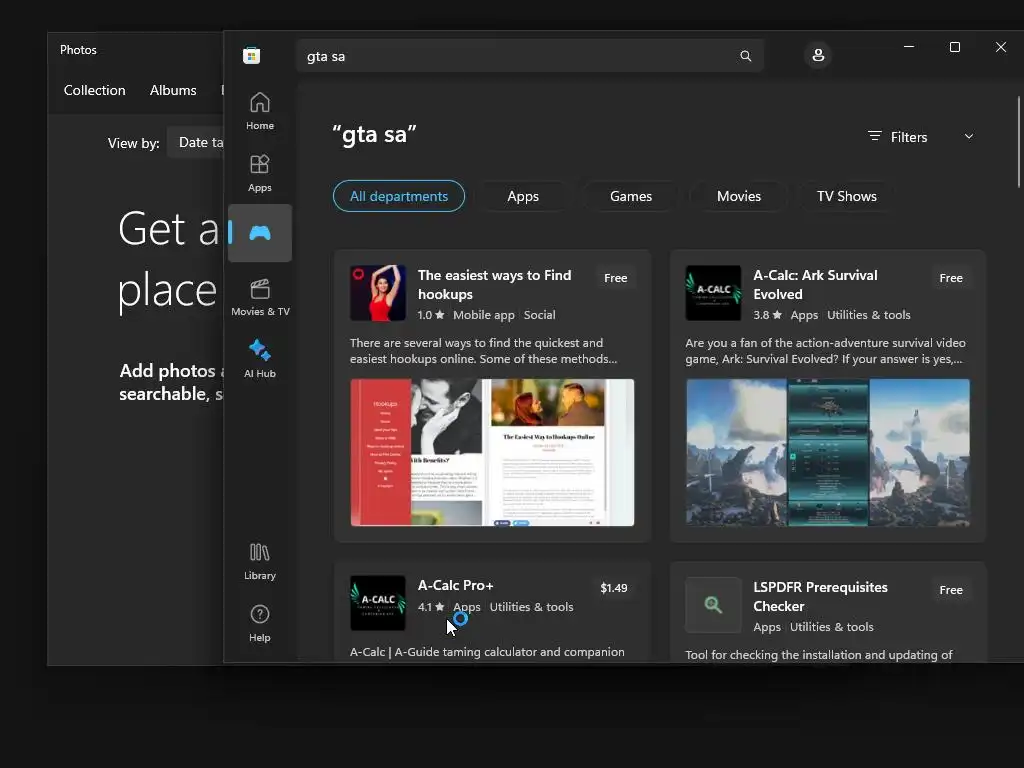The height and width of the screenshot is (768, 1024).
Task: Close the Microsoft Store window
Action: (x=1000, y=47)
